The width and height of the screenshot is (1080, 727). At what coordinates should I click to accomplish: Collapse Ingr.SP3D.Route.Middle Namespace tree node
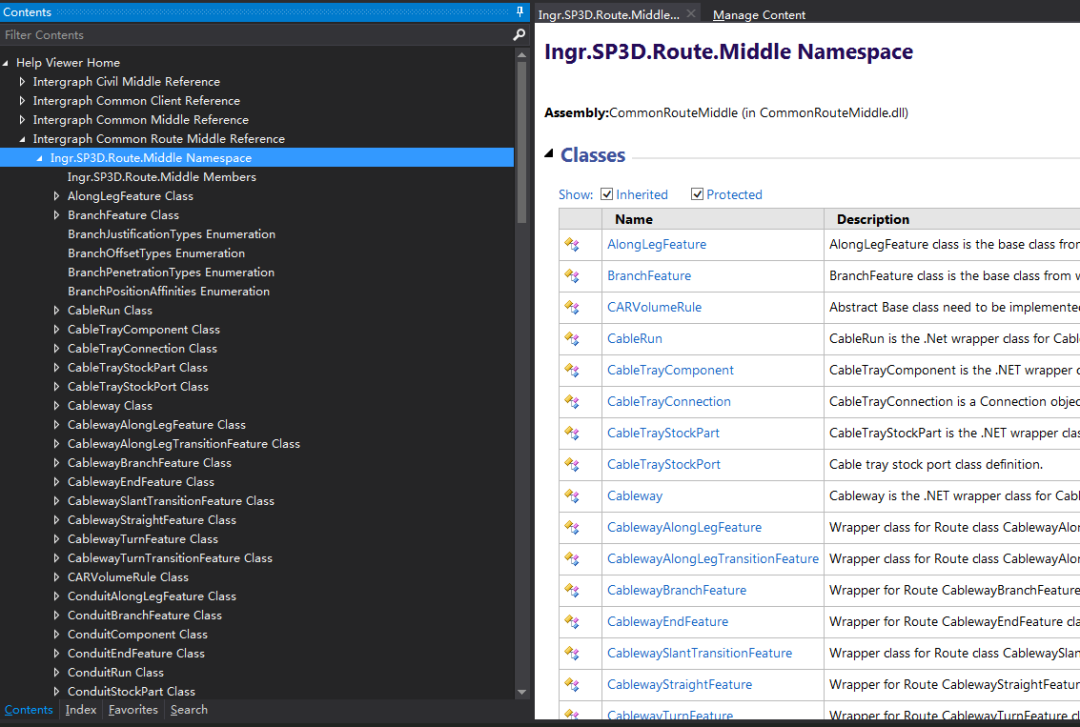[39, 158]
